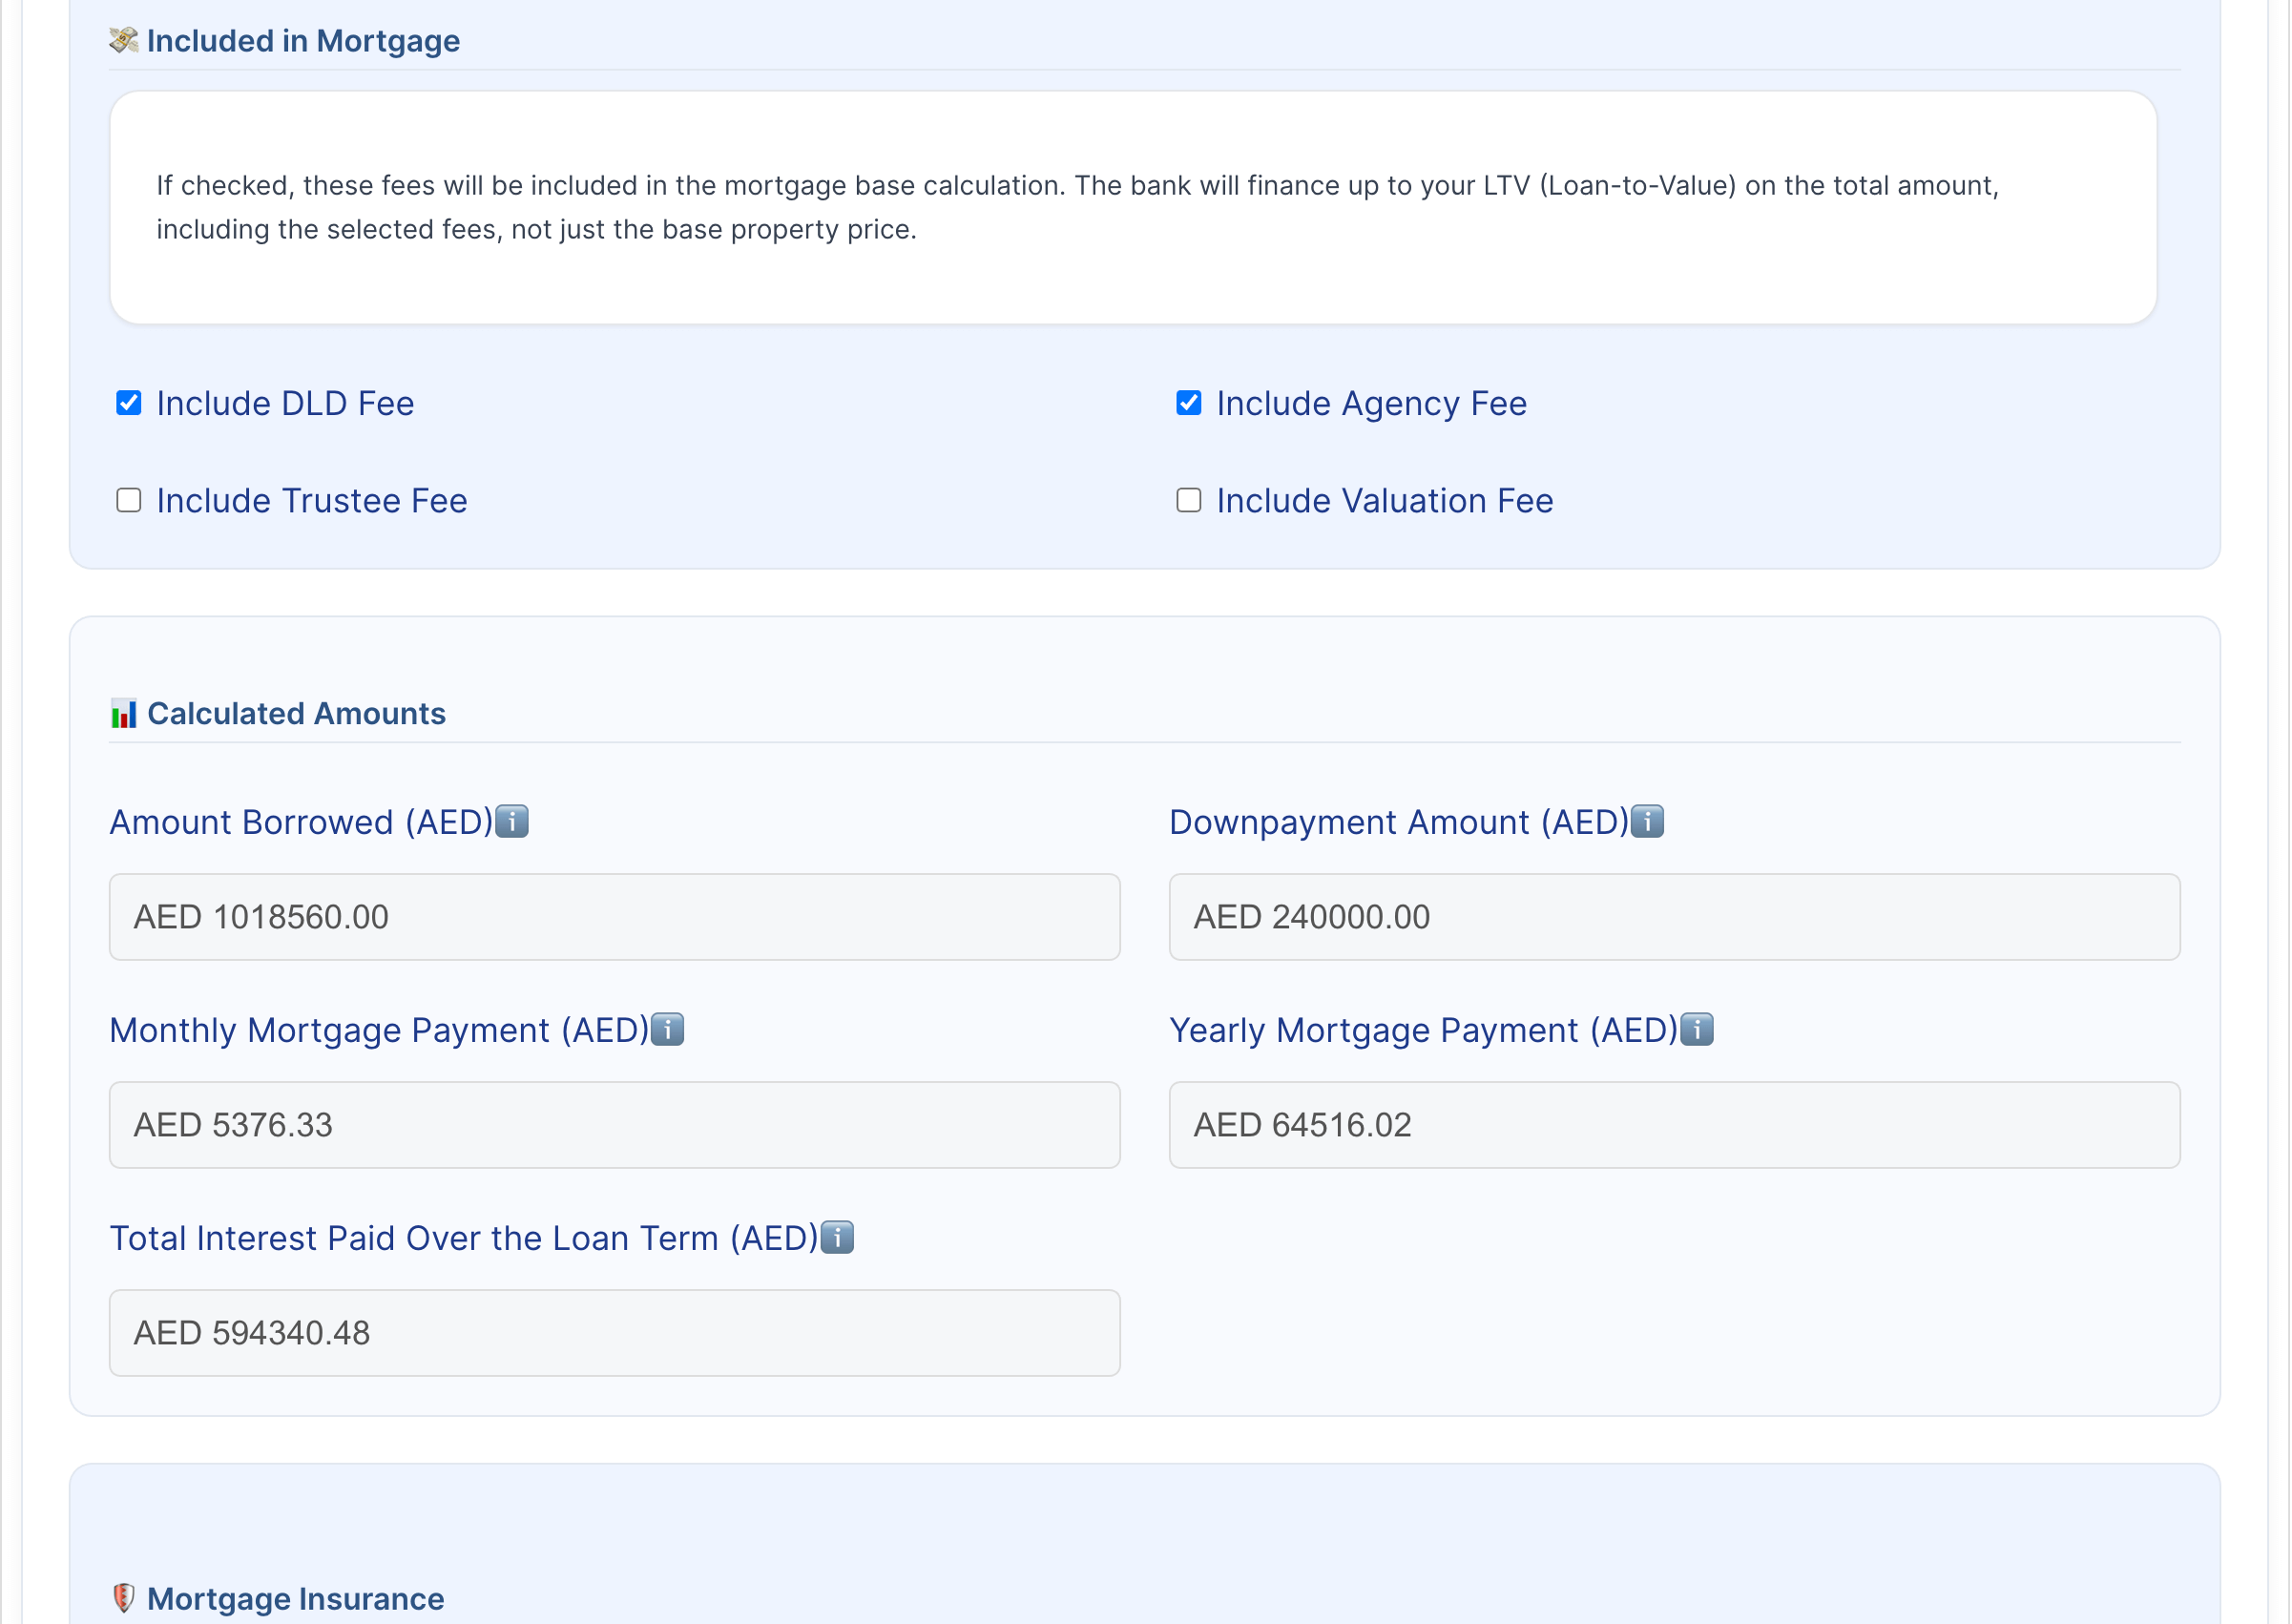2292x1624 pixels.
Task: Select the Monthly Mortgage Payment field AED 5376.33
Action: (x=615, y=1125)
